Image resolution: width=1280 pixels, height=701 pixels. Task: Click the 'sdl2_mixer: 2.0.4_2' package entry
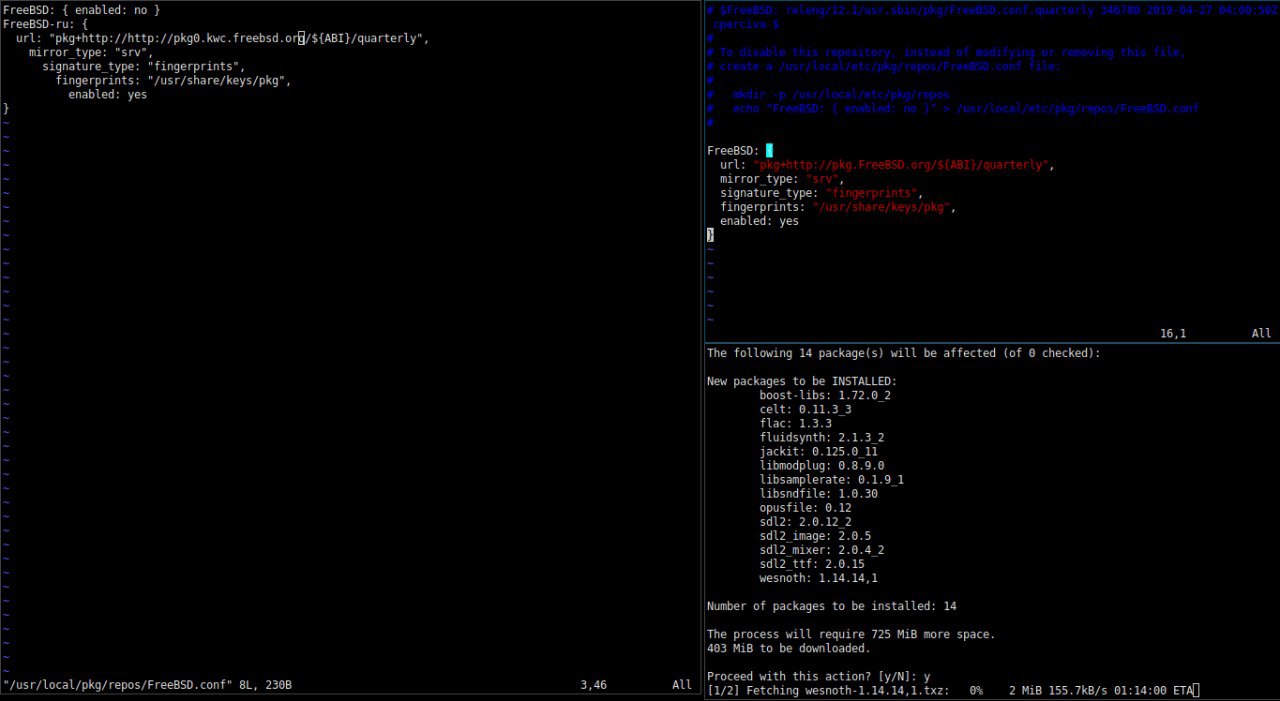822,549
